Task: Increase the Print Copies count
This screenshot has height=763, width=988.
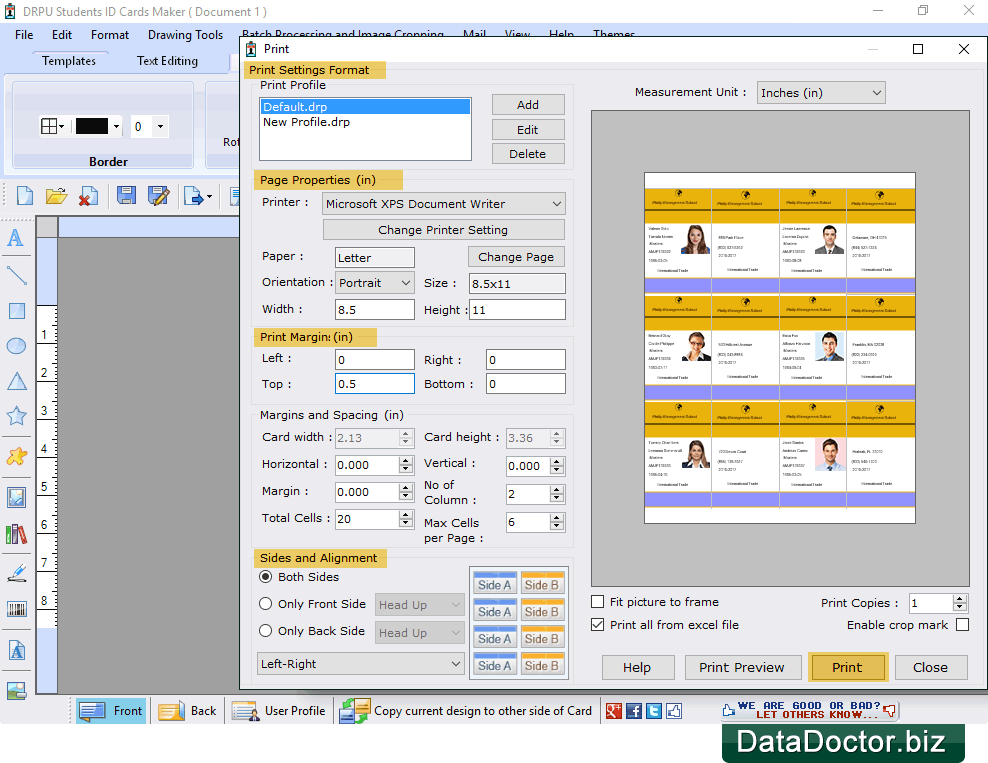Action: [960, 599]
